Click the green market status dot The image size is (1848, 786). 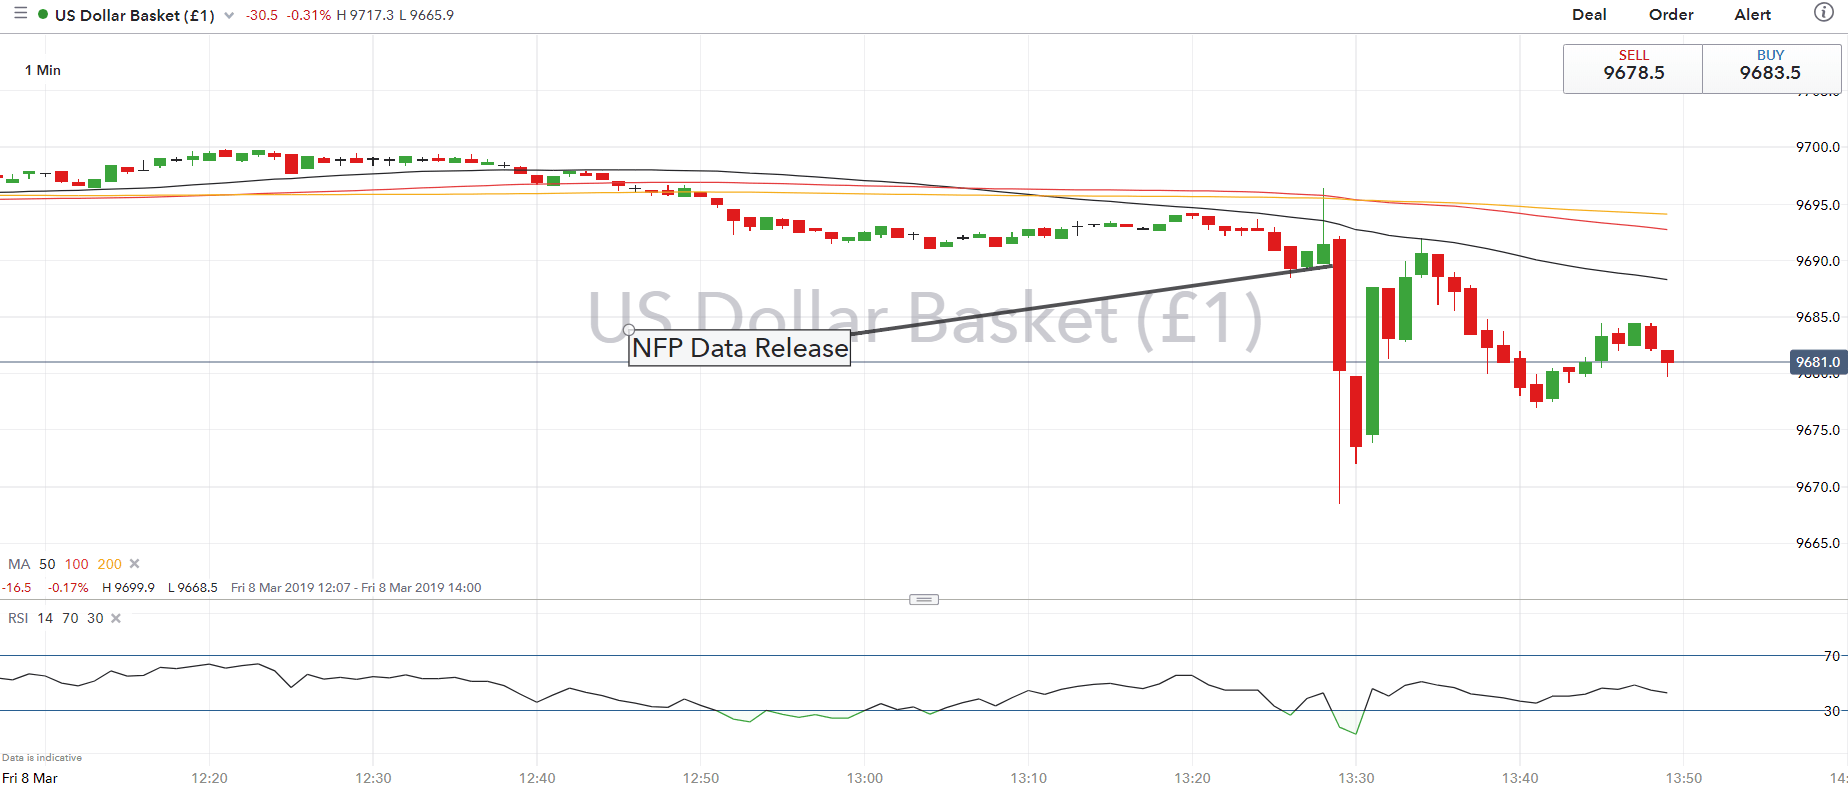coord(43,15)
